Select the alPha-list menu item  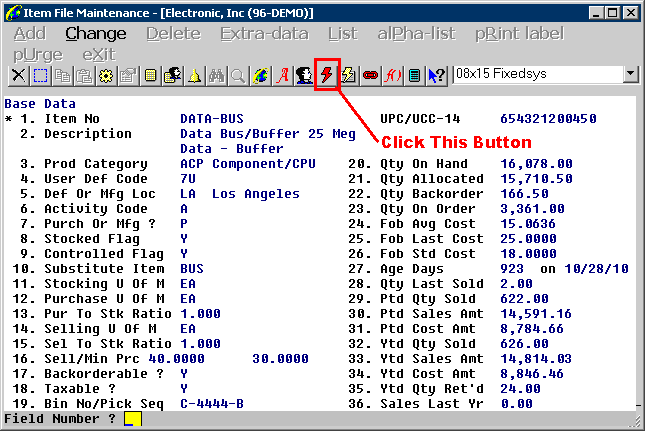click(x=416, y=33)
